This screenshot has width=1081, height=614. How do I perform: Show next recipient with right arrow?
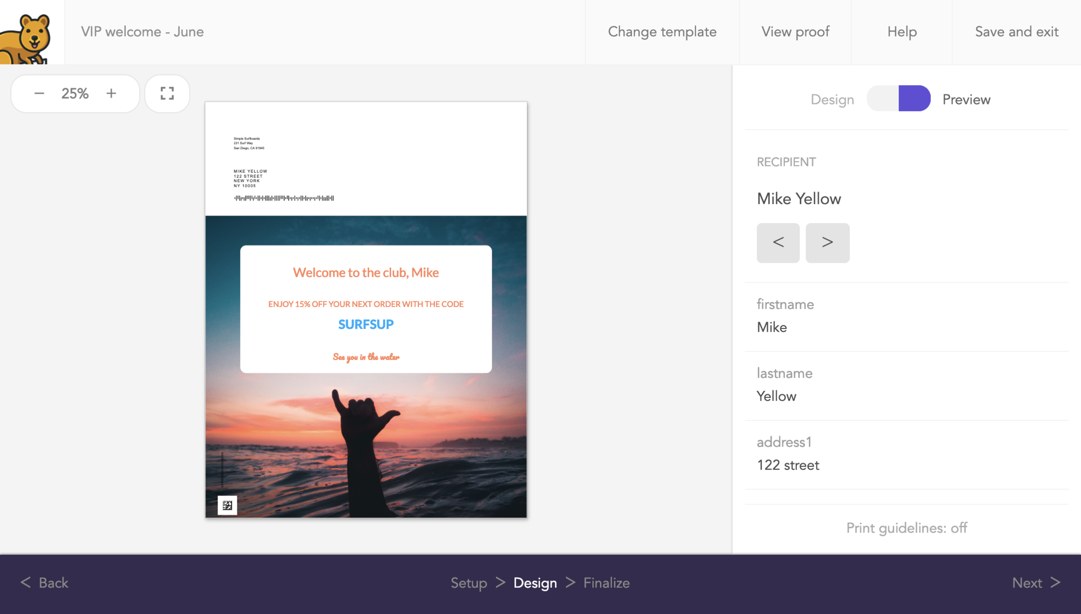point(827,243)
